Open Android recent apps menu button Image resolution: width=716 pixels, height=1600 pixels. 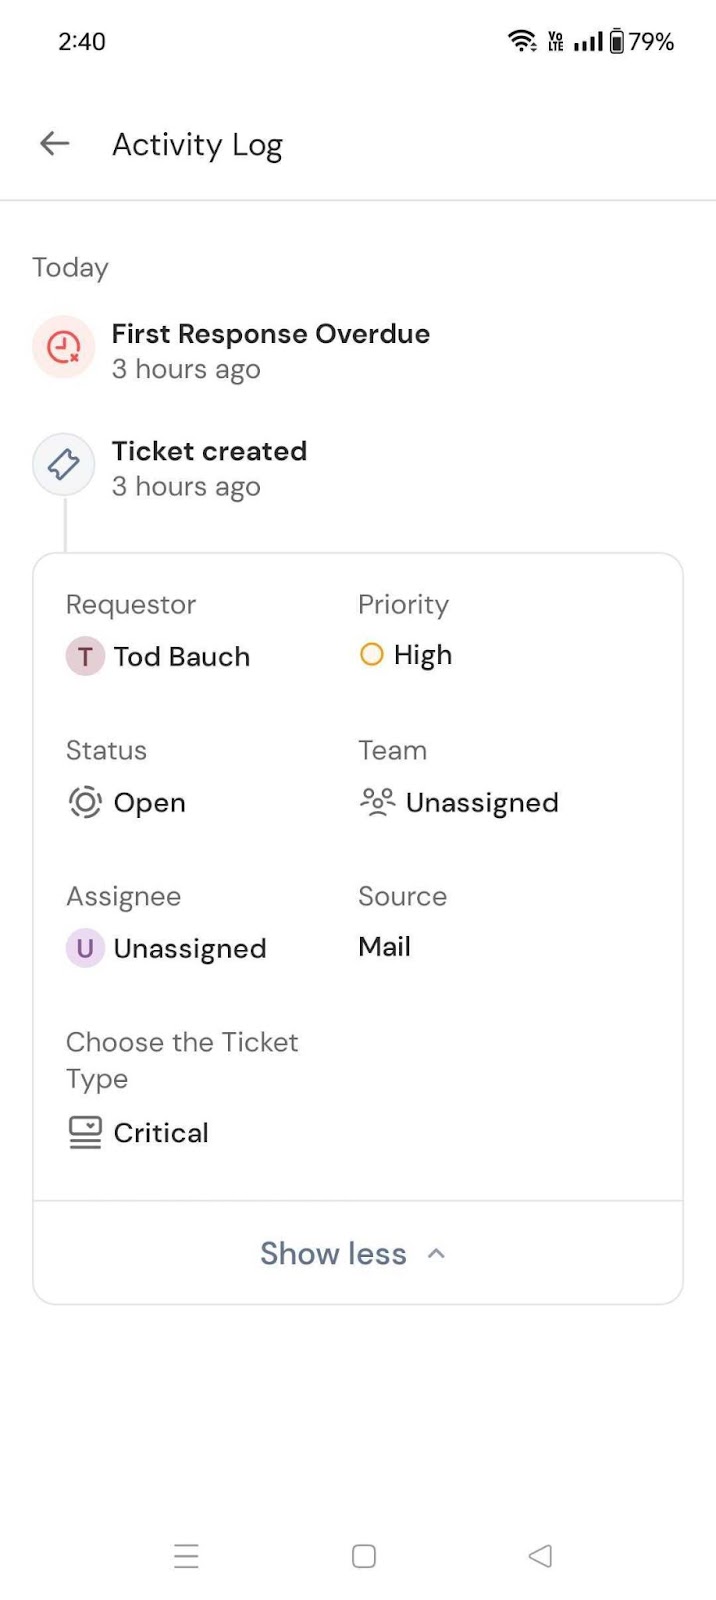coord(187,1556)
